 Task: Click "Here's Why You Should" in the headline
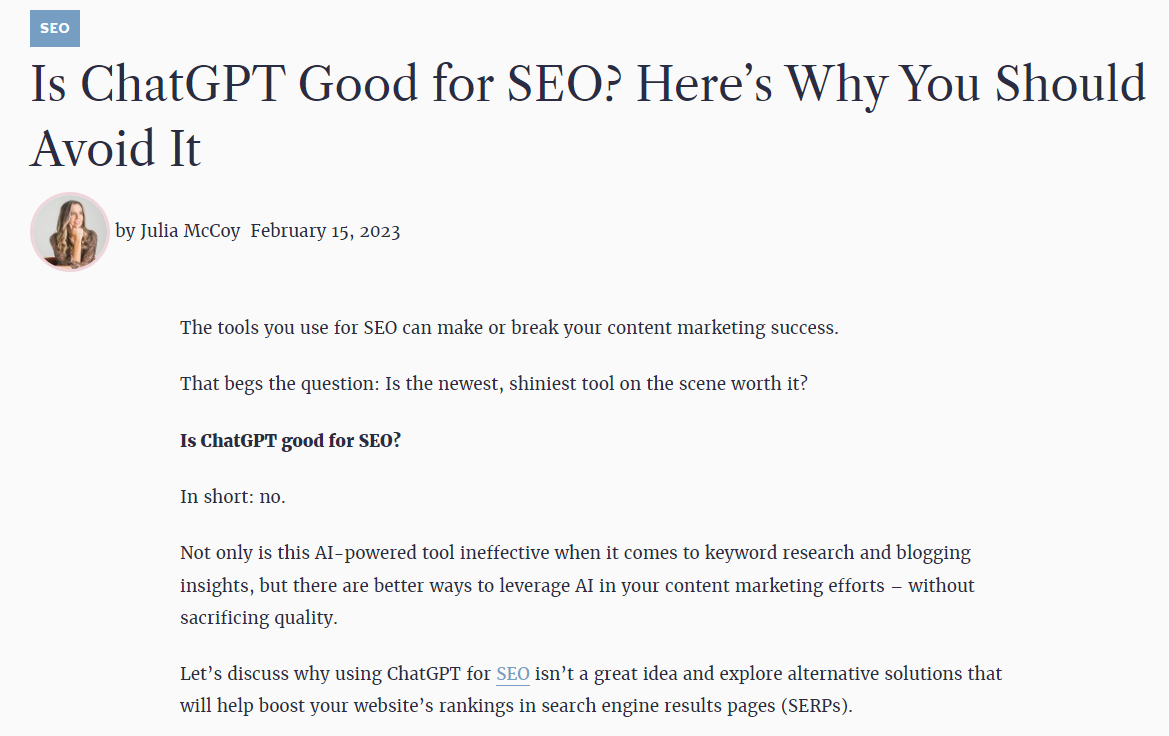(x=891, y=84)
